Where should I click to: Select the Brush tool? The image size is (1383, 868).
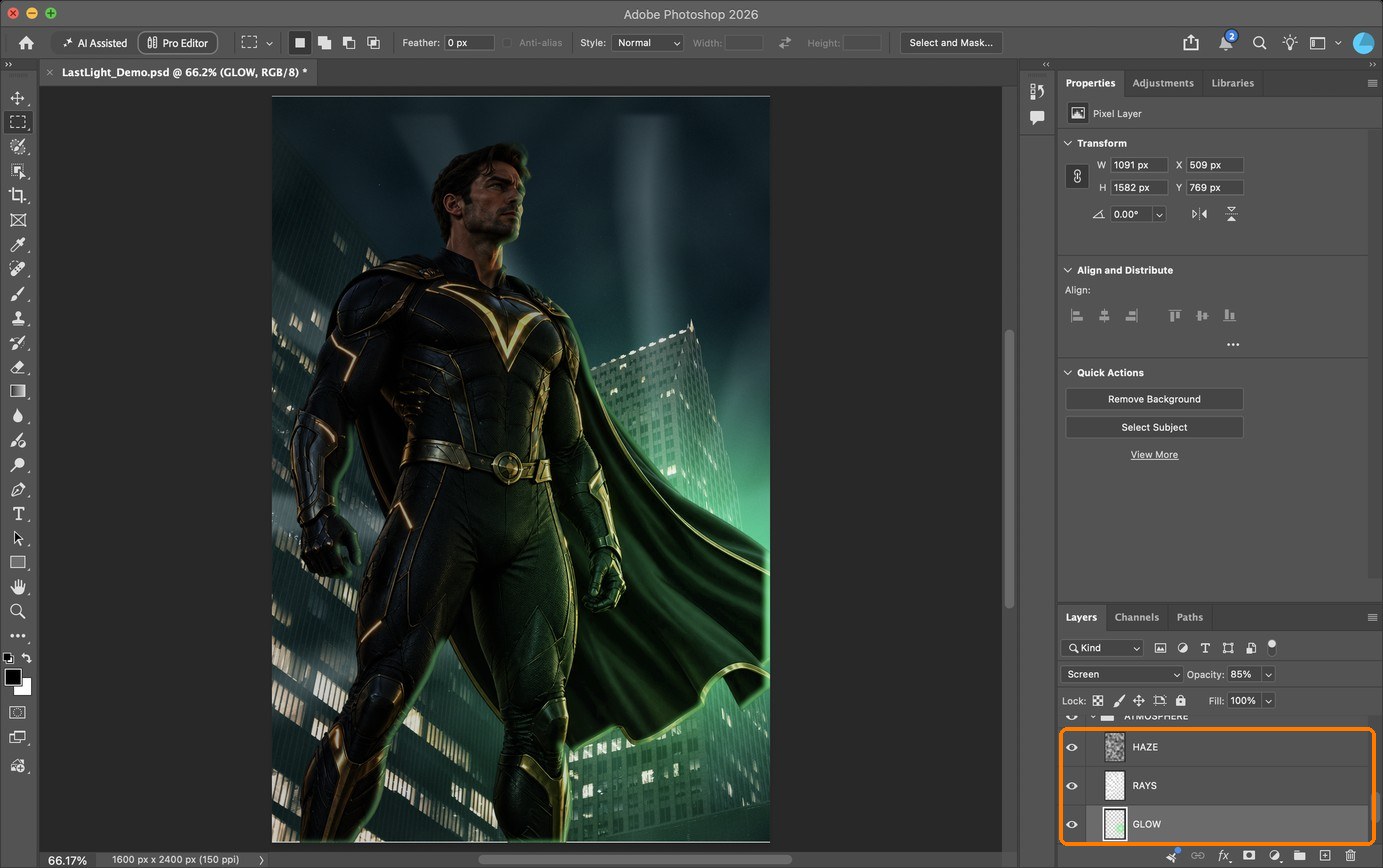(x=18, y=294)
